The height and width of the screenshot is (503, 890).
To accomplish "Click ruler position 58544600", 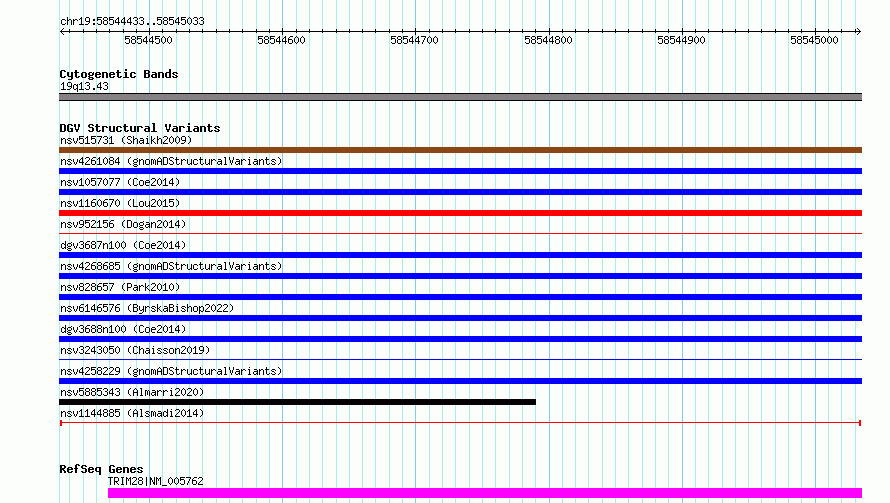I will [282, 40].
